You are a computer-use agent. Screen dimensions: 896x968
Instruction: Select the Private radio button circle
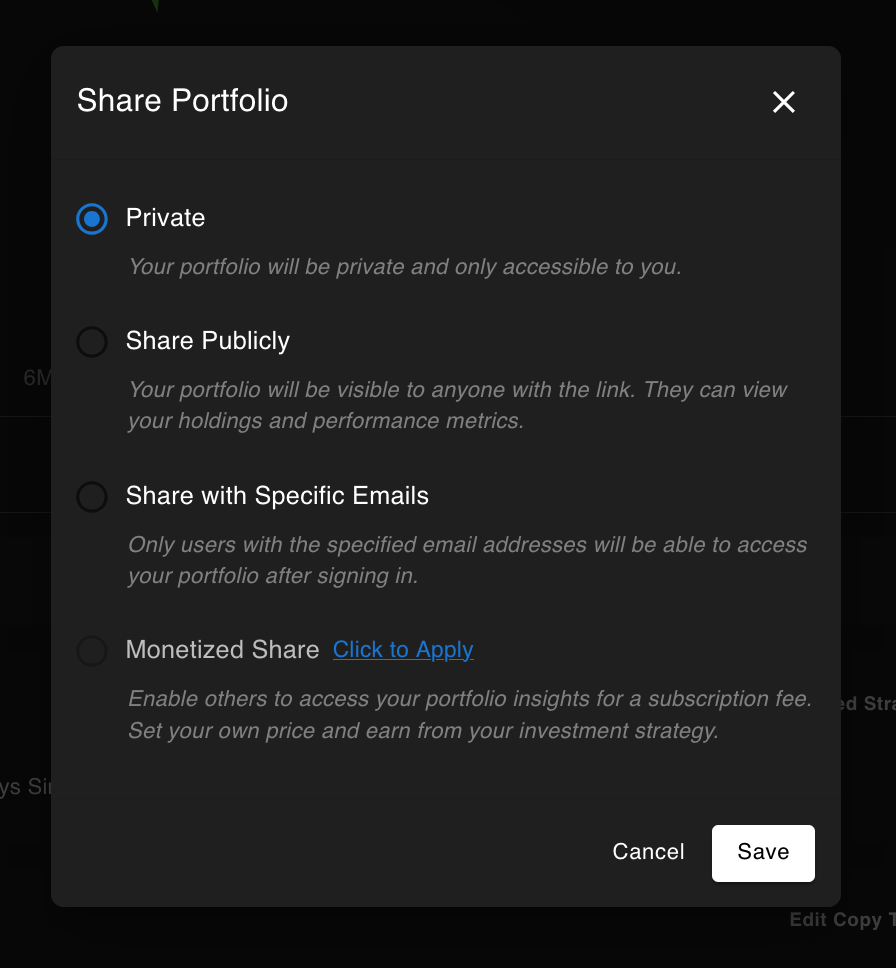[92, 219]
